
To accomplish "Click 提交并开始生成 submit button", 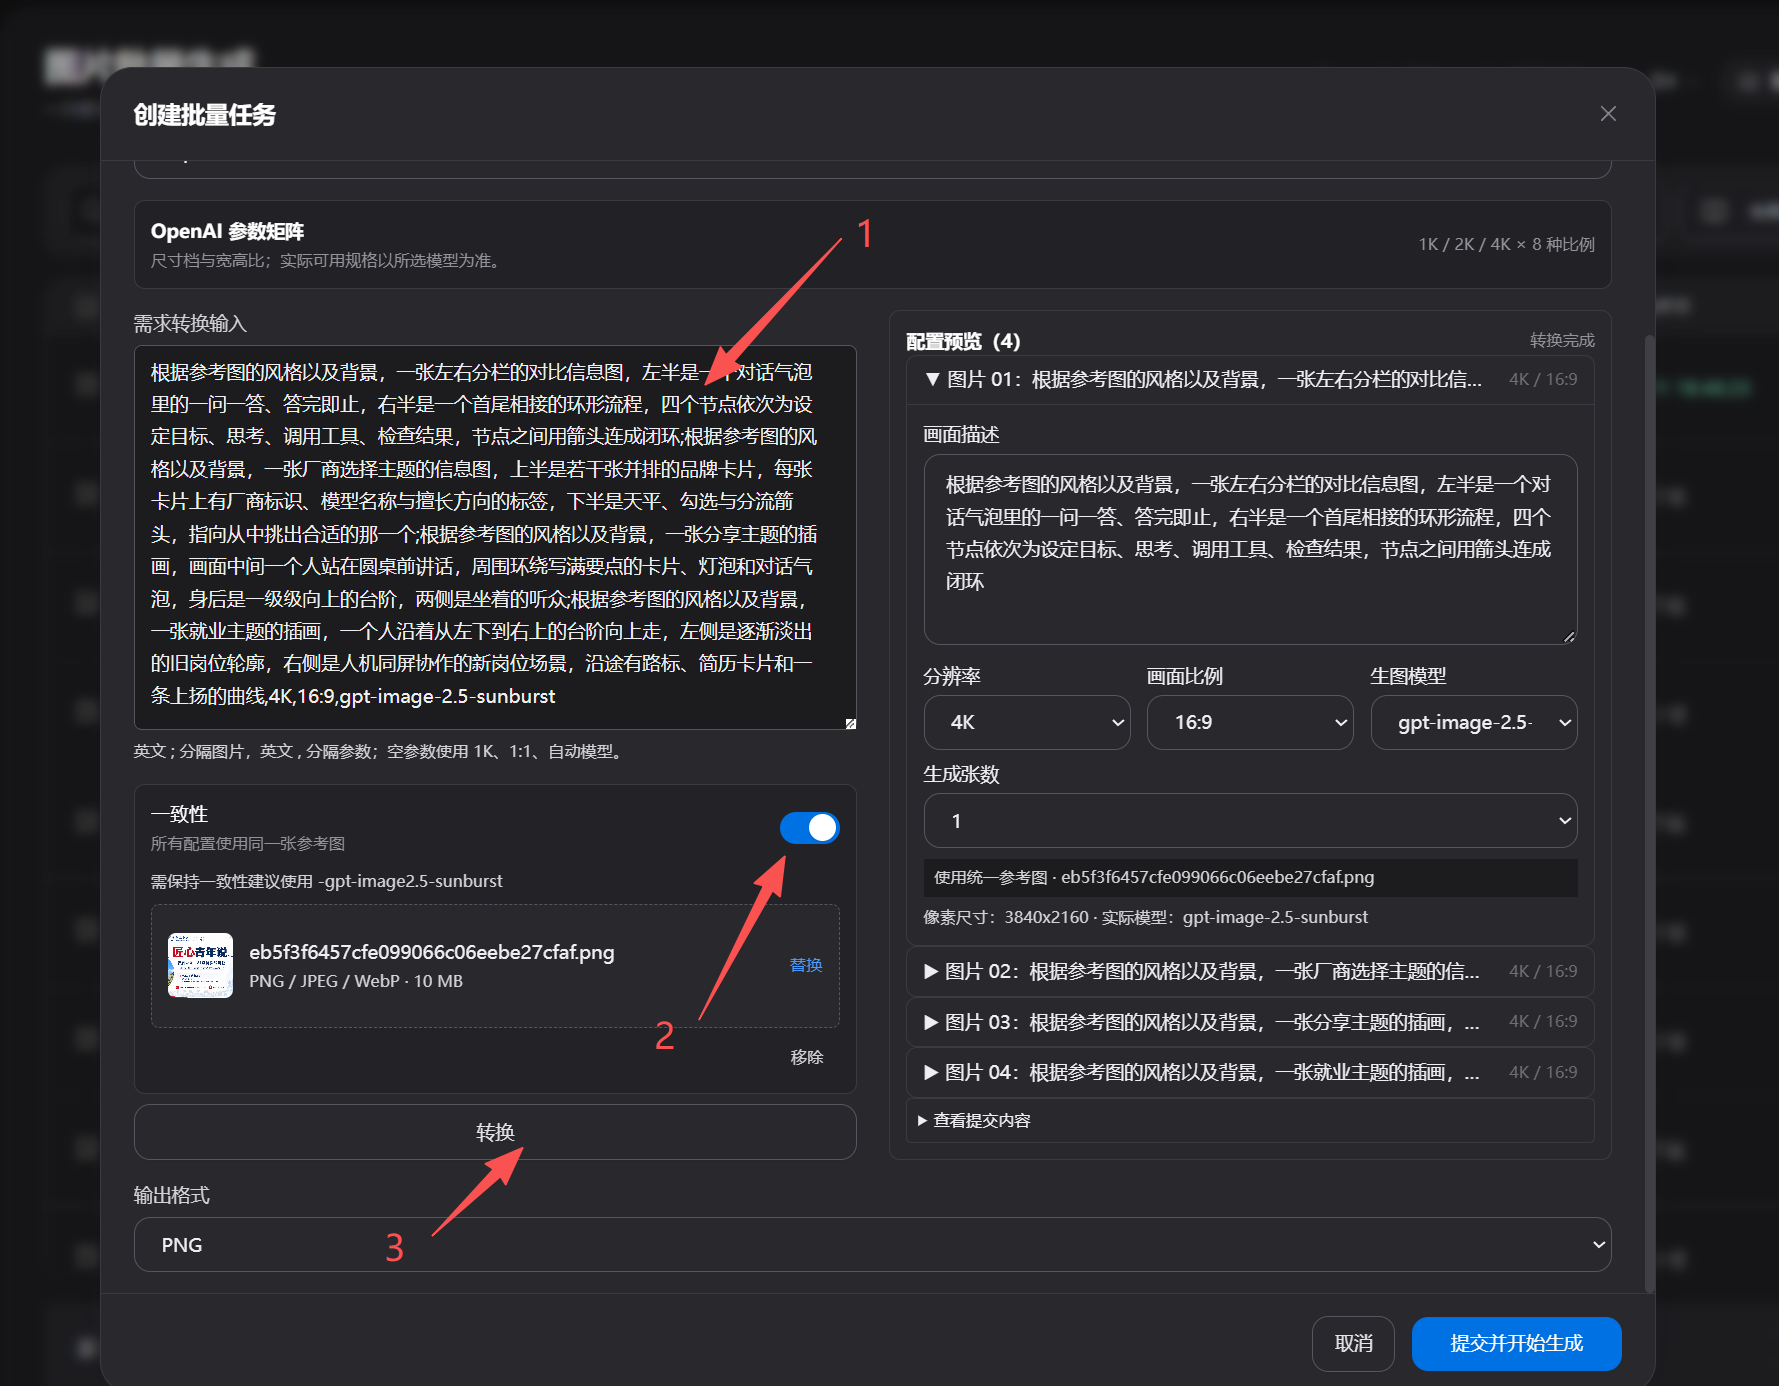I will click(x=1516, y=1344).
